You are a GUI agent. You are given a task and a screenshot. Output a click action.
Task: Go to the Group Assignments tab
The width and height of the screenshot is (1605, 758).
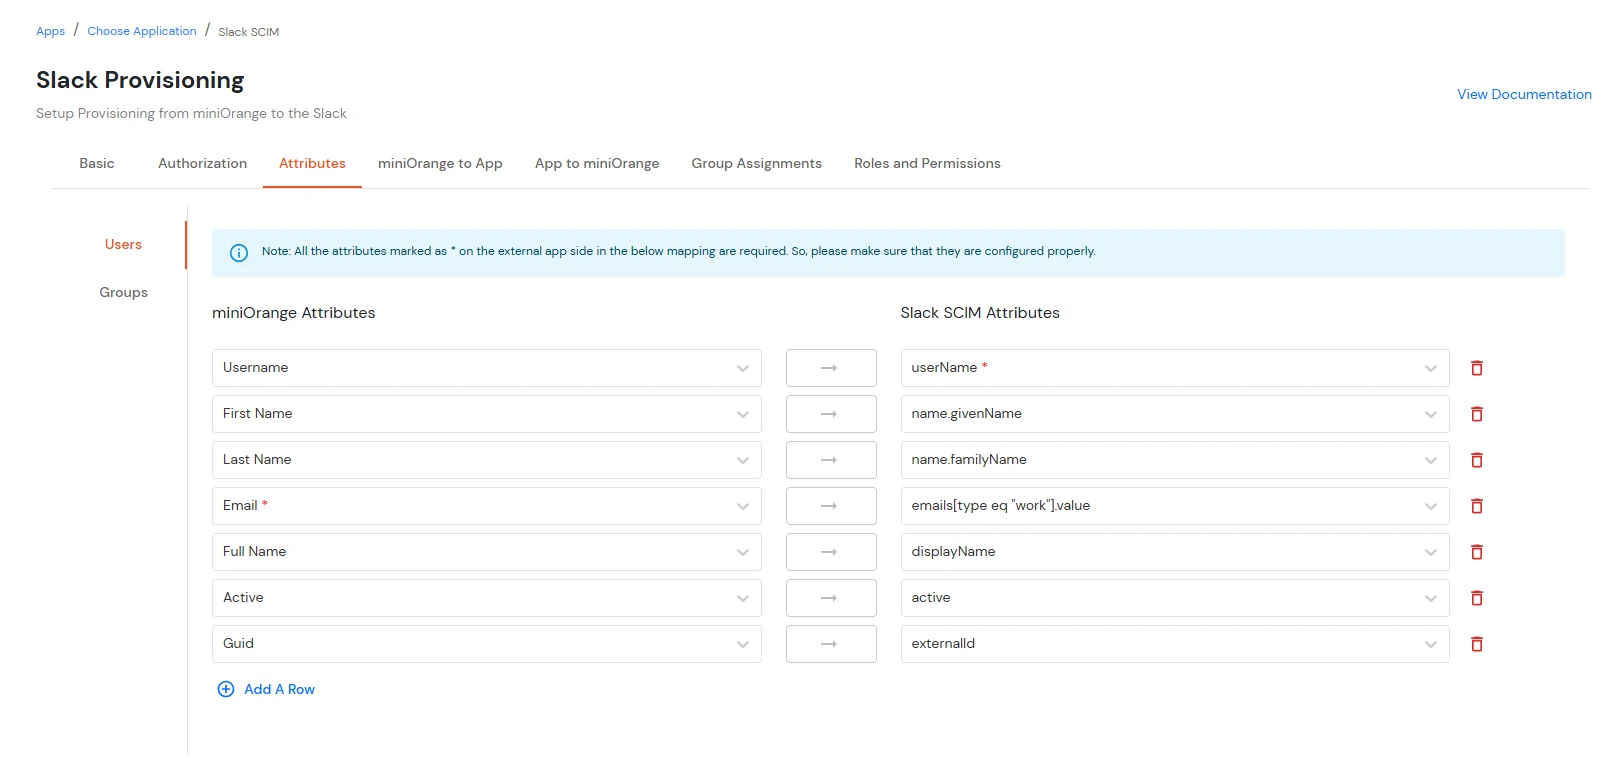(x=757, y=163)
